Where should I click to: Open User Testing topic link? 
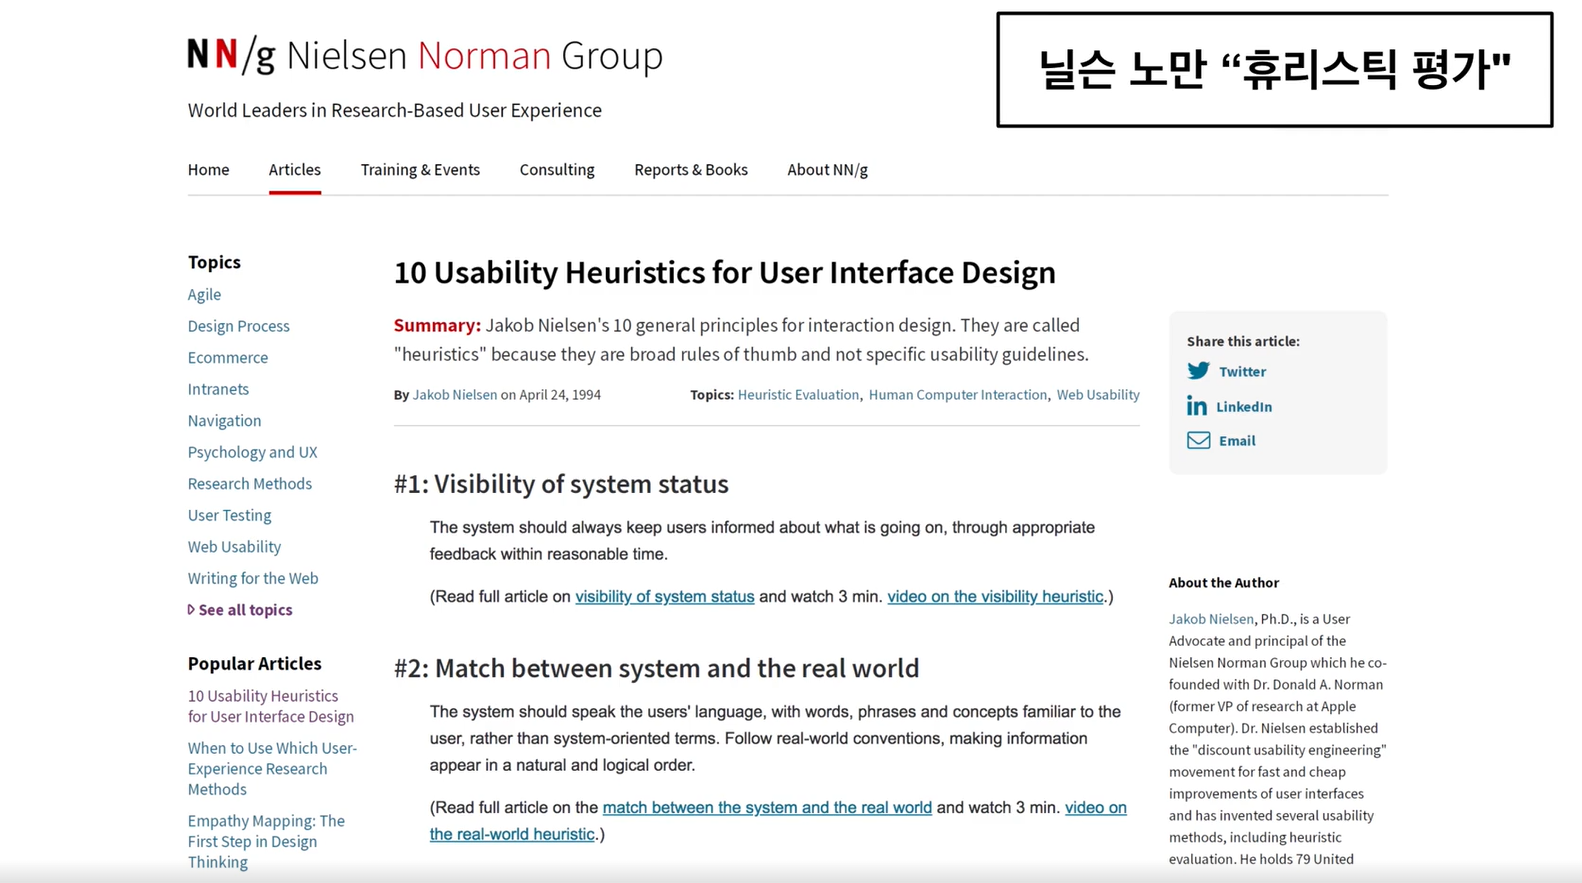click(229, 515)
